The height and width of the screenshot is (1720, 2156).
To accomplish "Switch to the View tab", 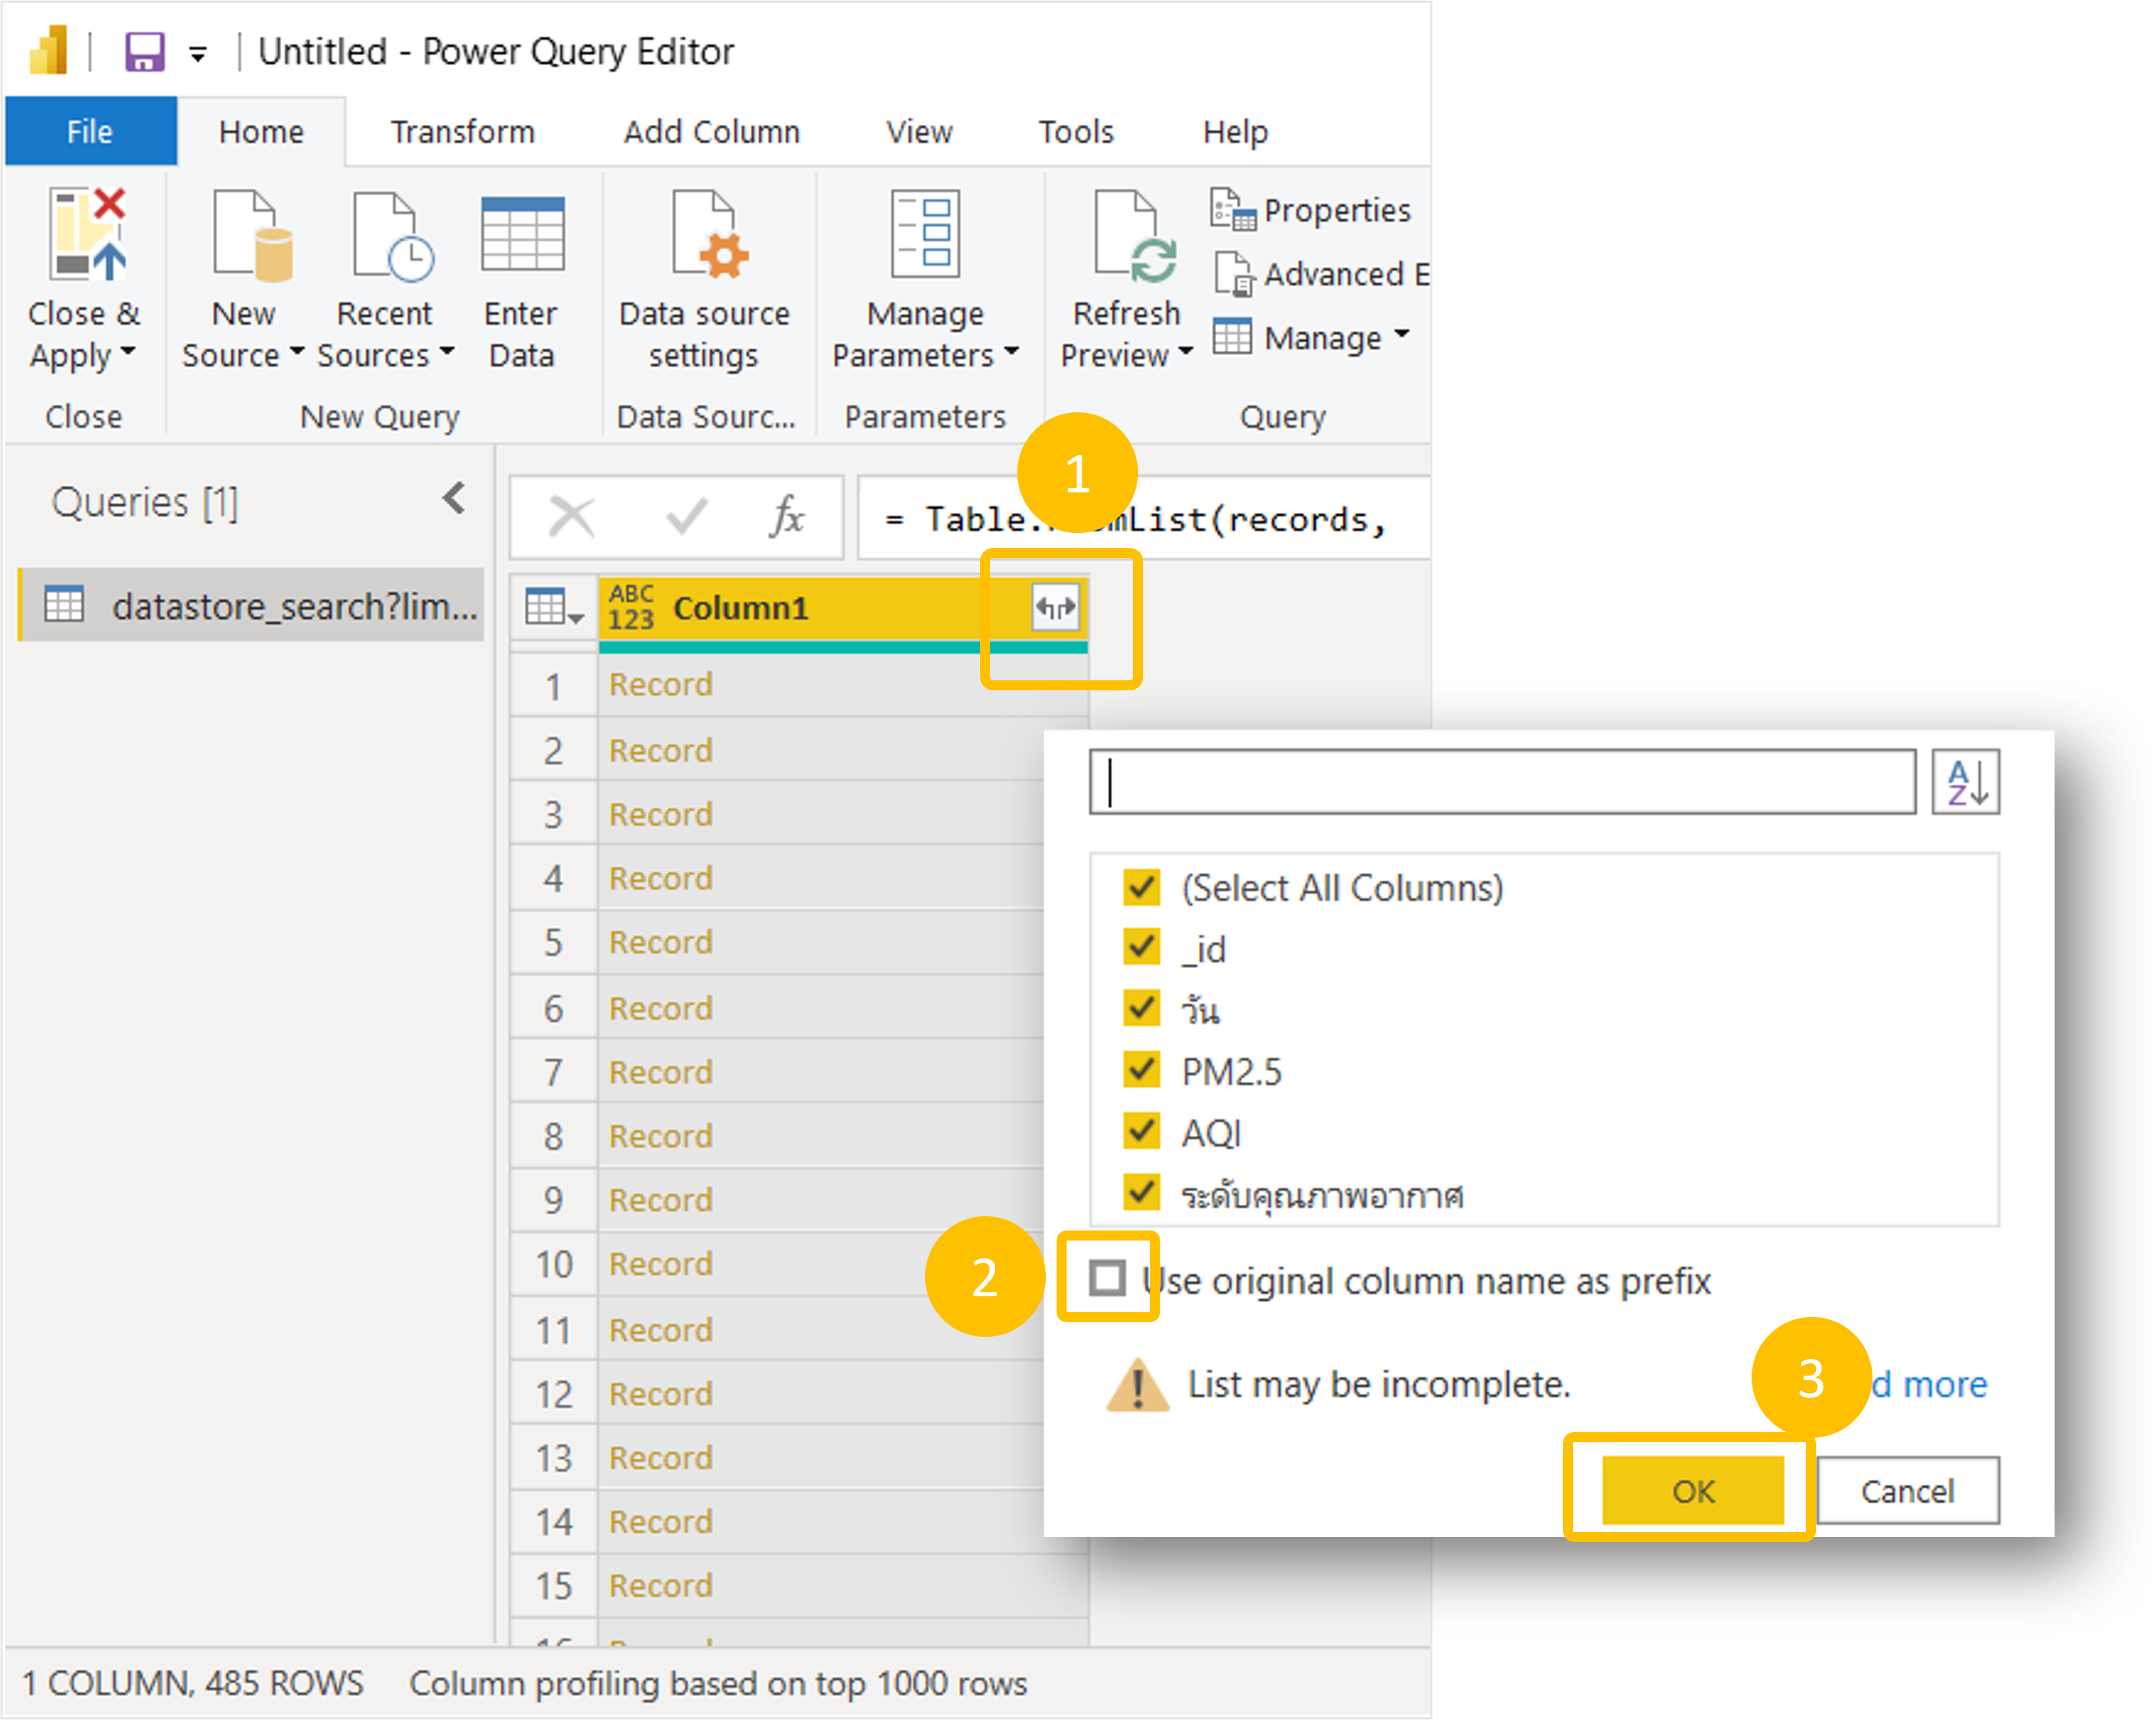I will [x=919, y=131].
